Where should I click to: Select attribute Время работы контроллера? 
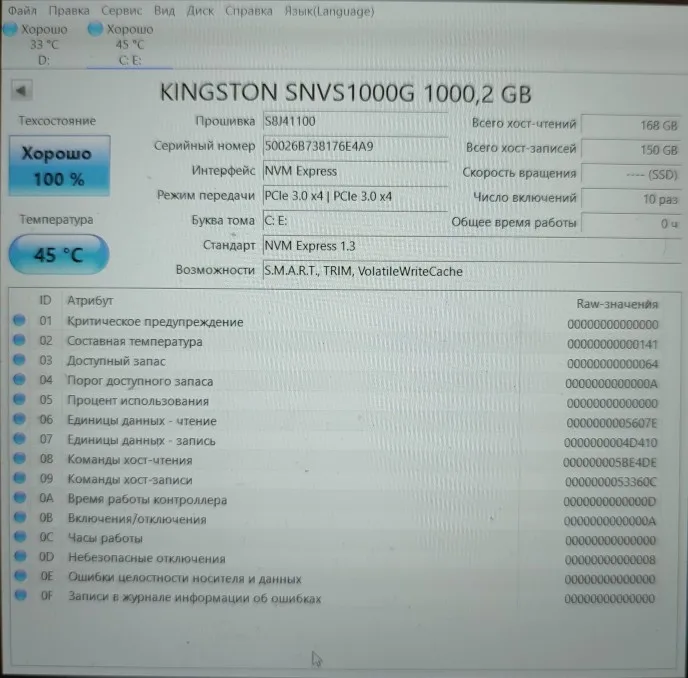coord(147,499)
